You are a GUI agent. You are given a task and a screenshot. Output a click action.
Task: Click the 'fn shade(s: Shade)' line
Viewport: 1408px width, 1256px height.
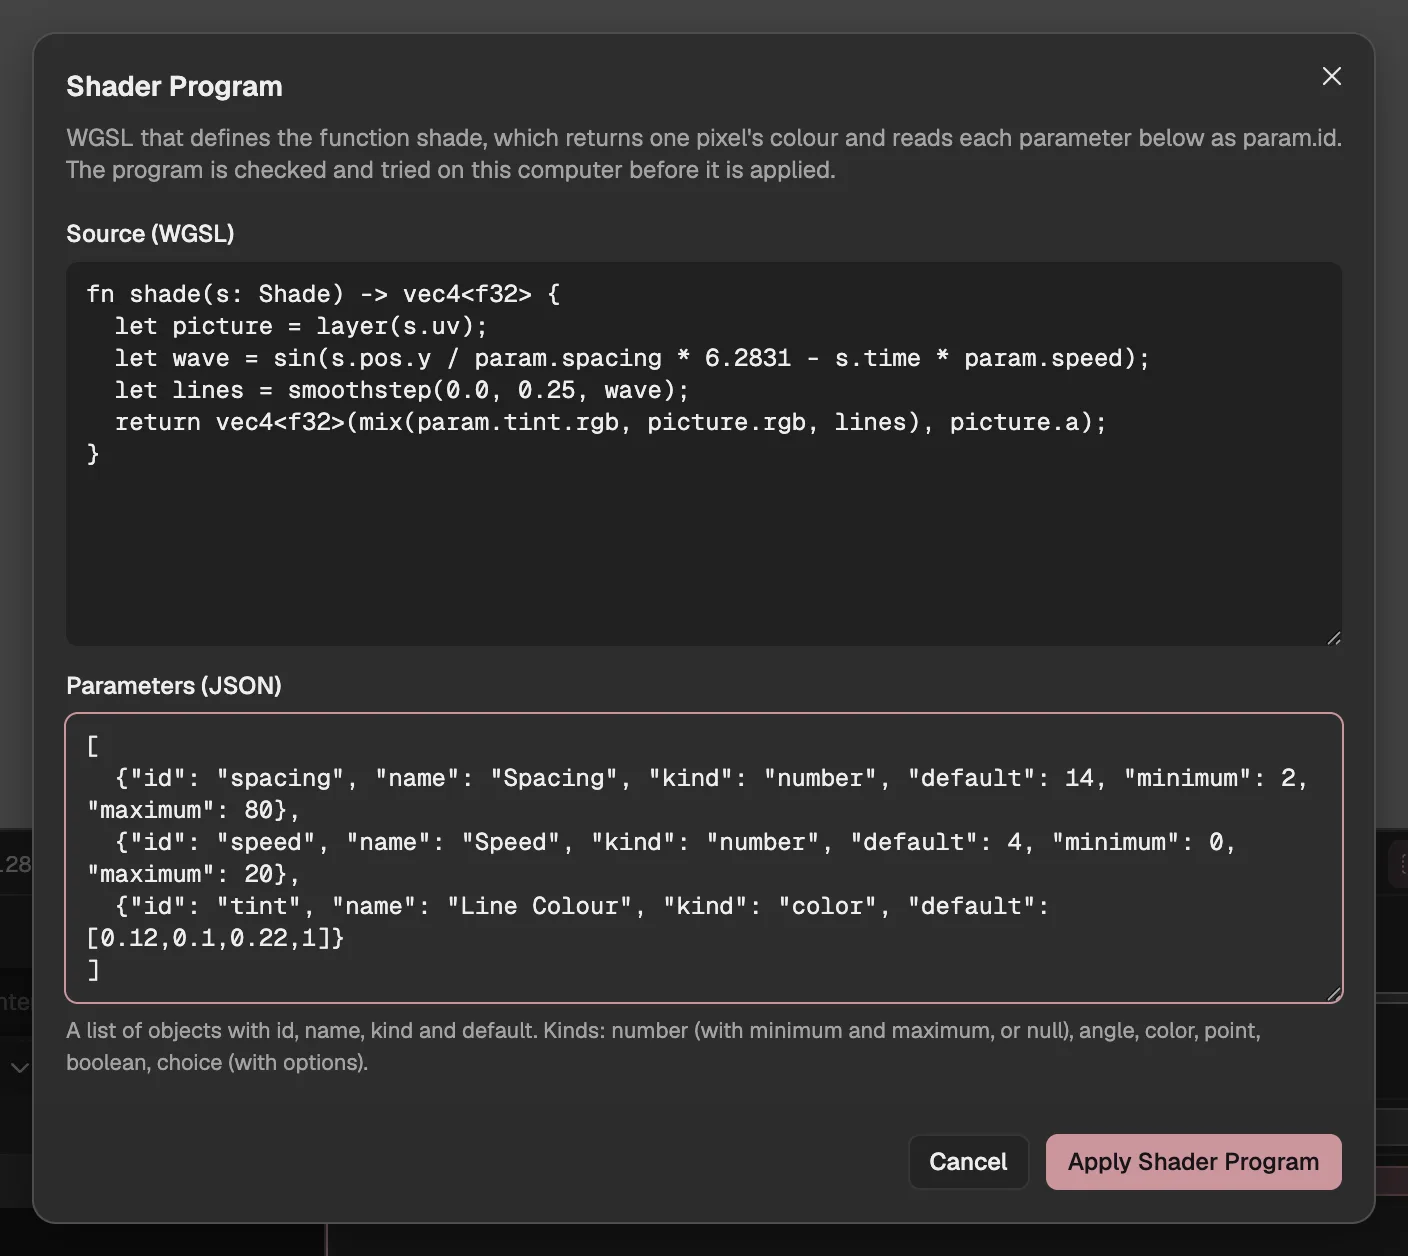click(x=323, y=294)
